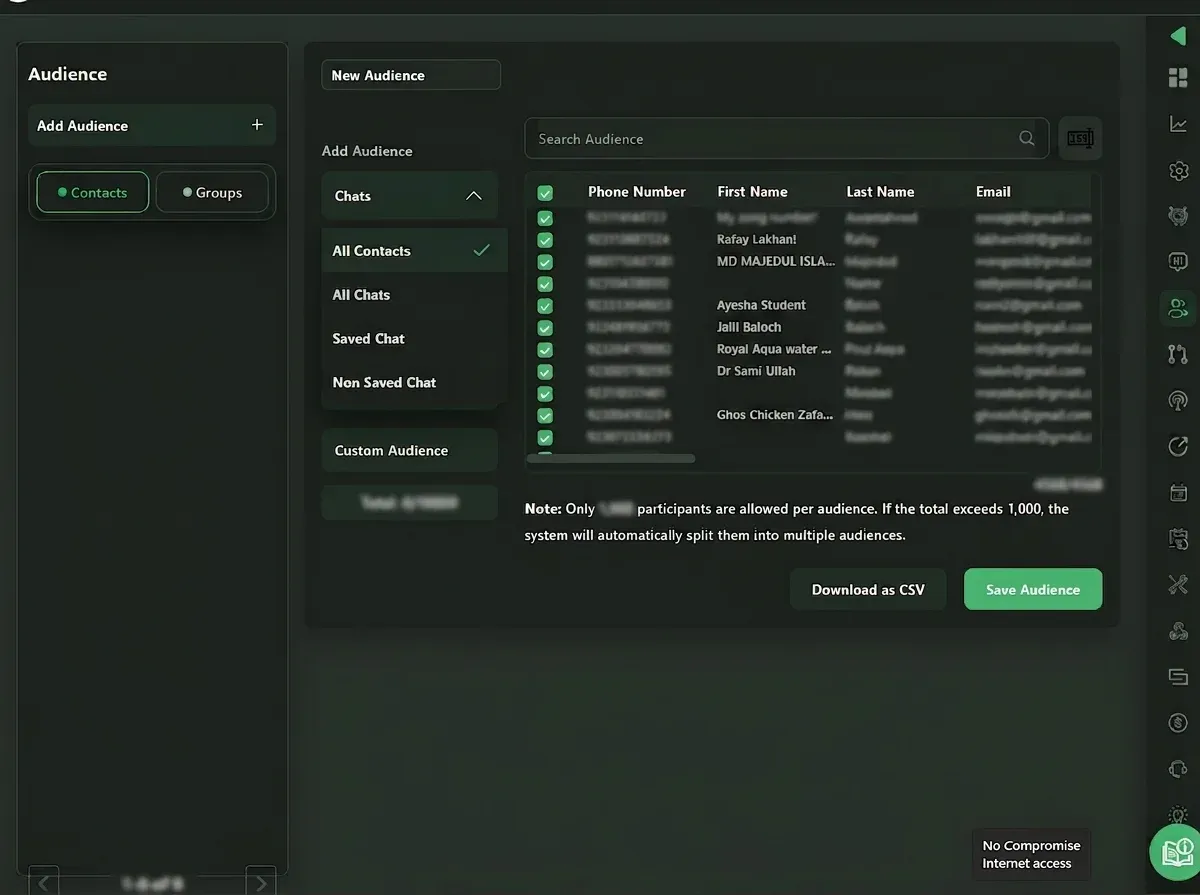Open the webhook icon in sidebar

pos(1178,630)
